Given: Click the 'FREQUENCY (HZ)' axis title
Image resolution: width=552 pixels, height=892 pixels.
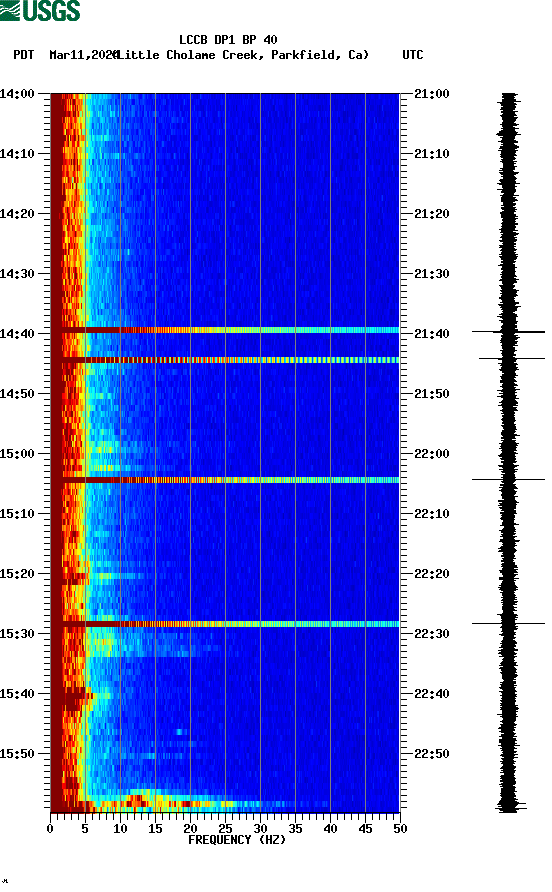Looking at the screenshot, I should point(237,840).
